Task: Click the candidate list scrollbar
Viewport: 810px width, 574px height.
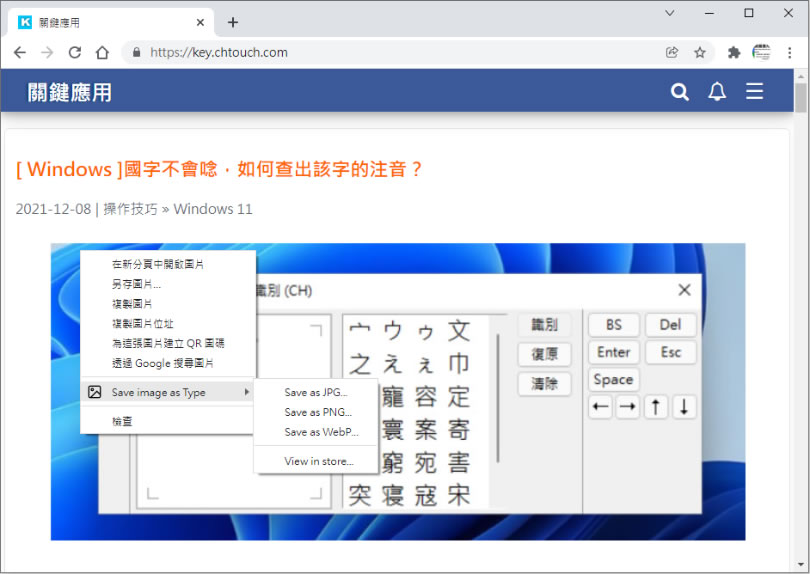Action: pos(498,398)
